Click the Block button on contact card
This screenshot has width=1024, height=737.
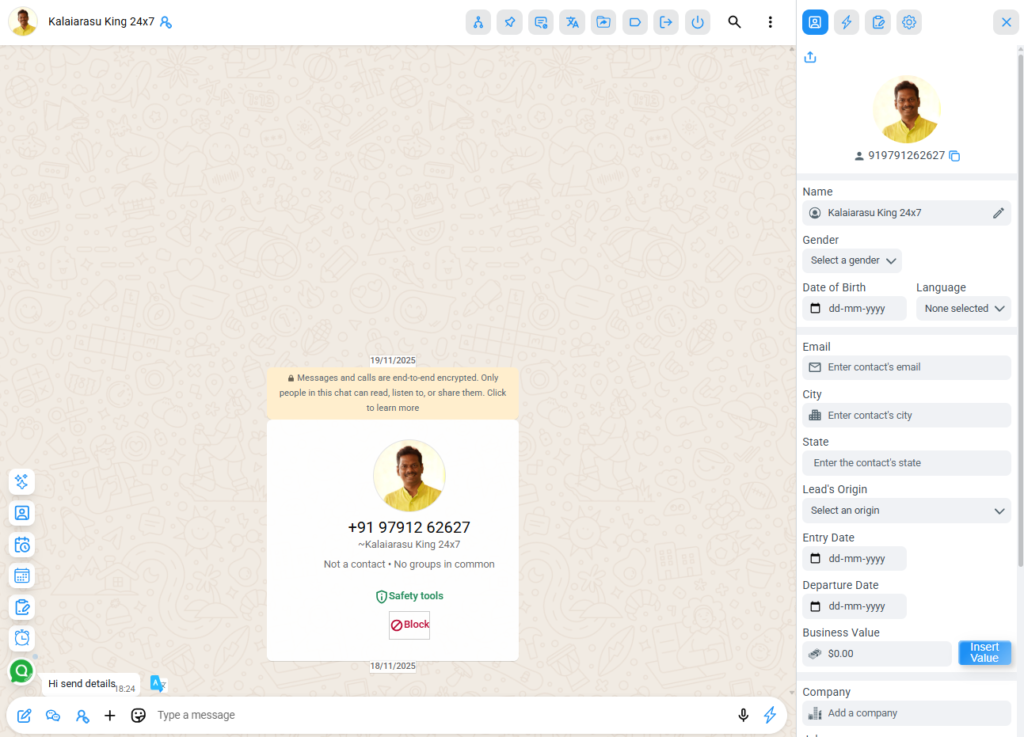[x=410, y=625]
